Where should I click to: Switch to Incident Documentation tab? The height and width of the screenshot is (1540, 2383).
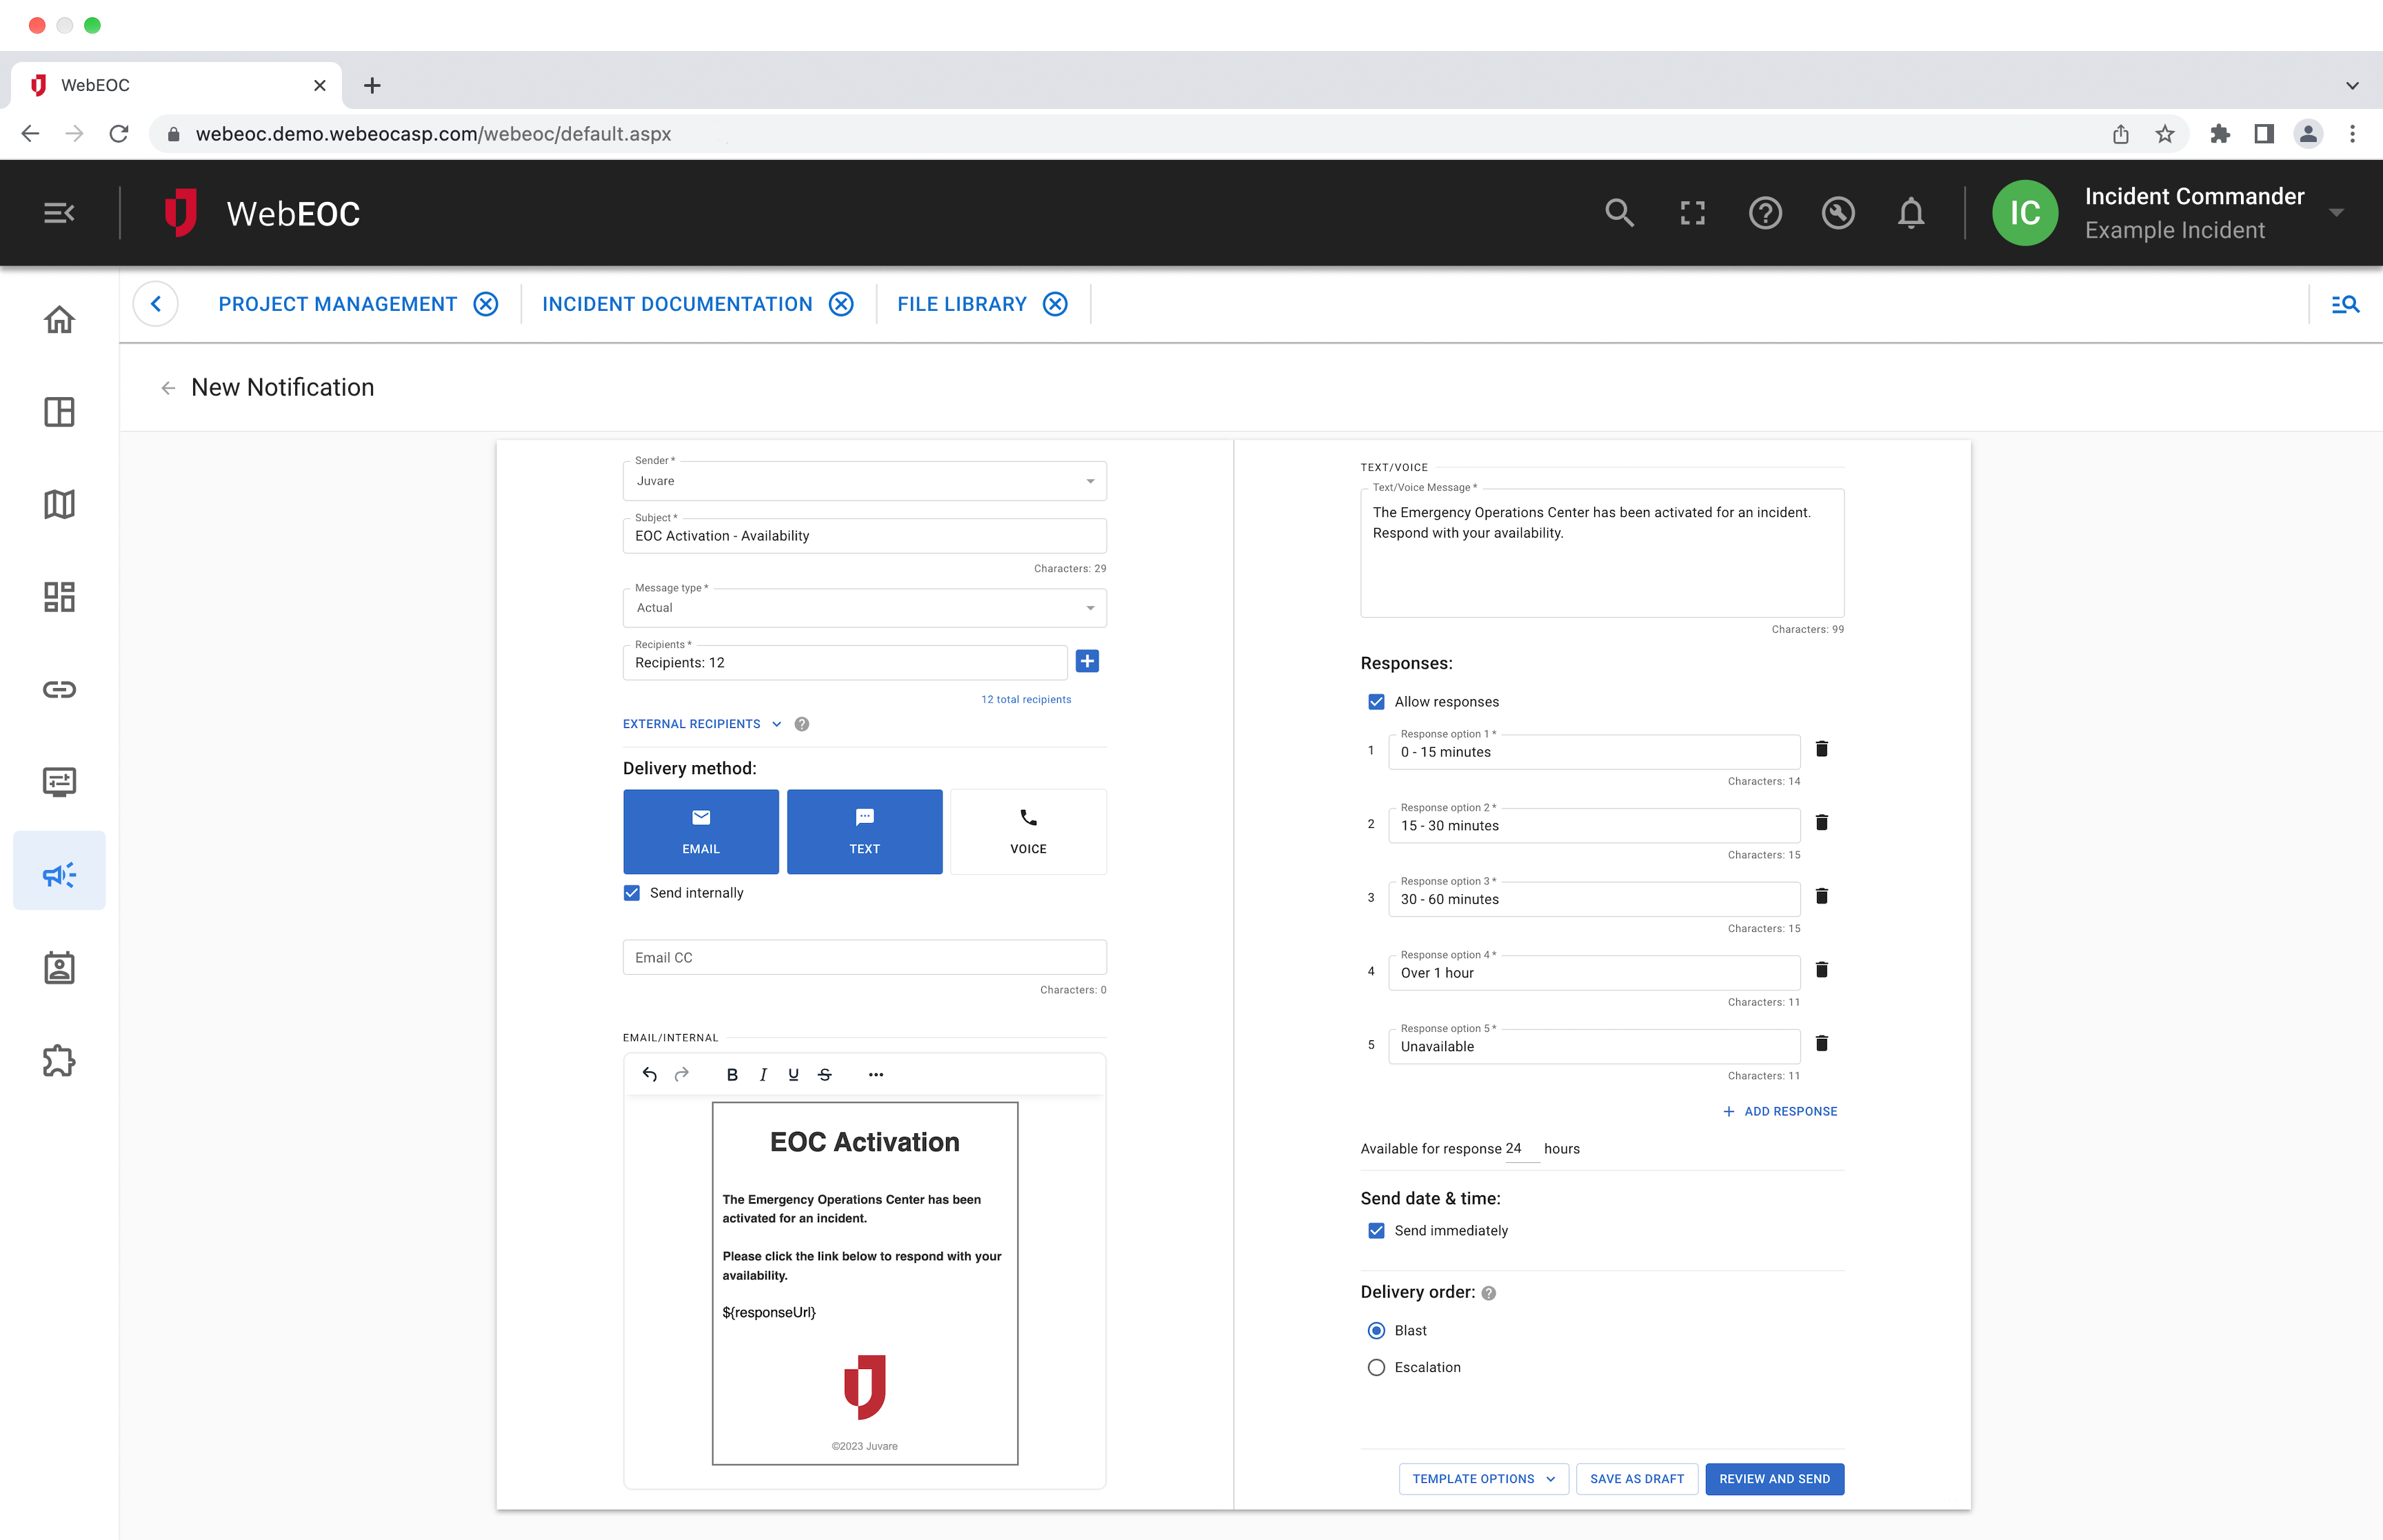677,304
